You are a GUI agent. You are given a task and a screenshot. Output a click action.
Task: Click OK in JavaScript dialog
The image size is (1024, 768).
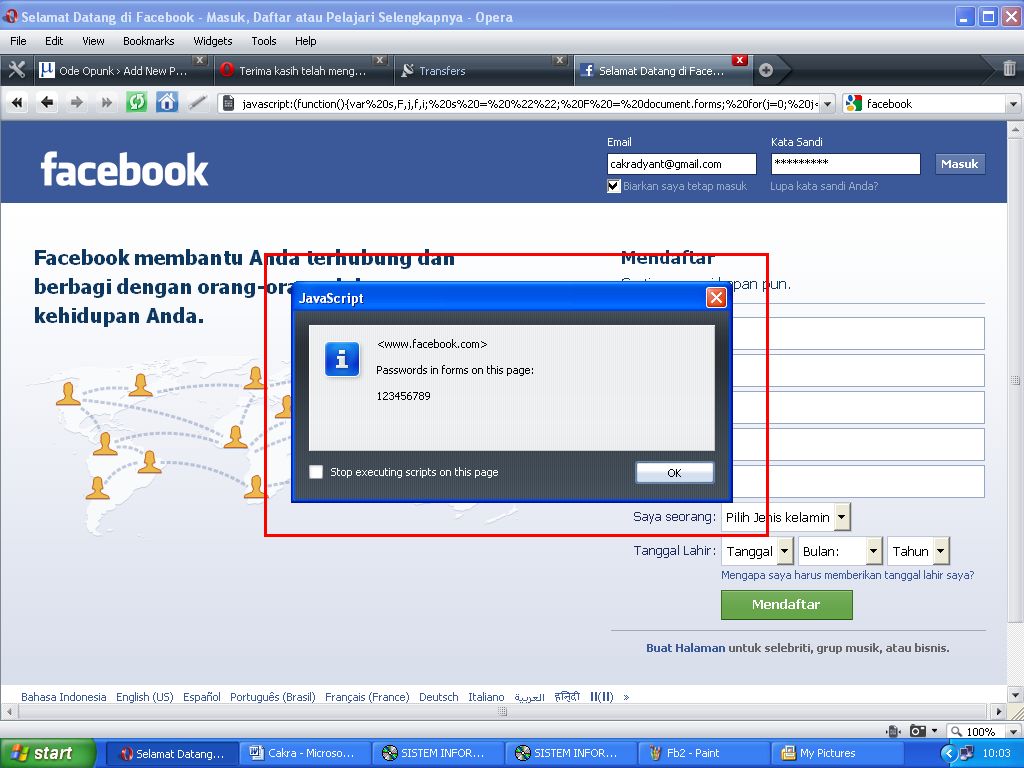coord(675,473)
